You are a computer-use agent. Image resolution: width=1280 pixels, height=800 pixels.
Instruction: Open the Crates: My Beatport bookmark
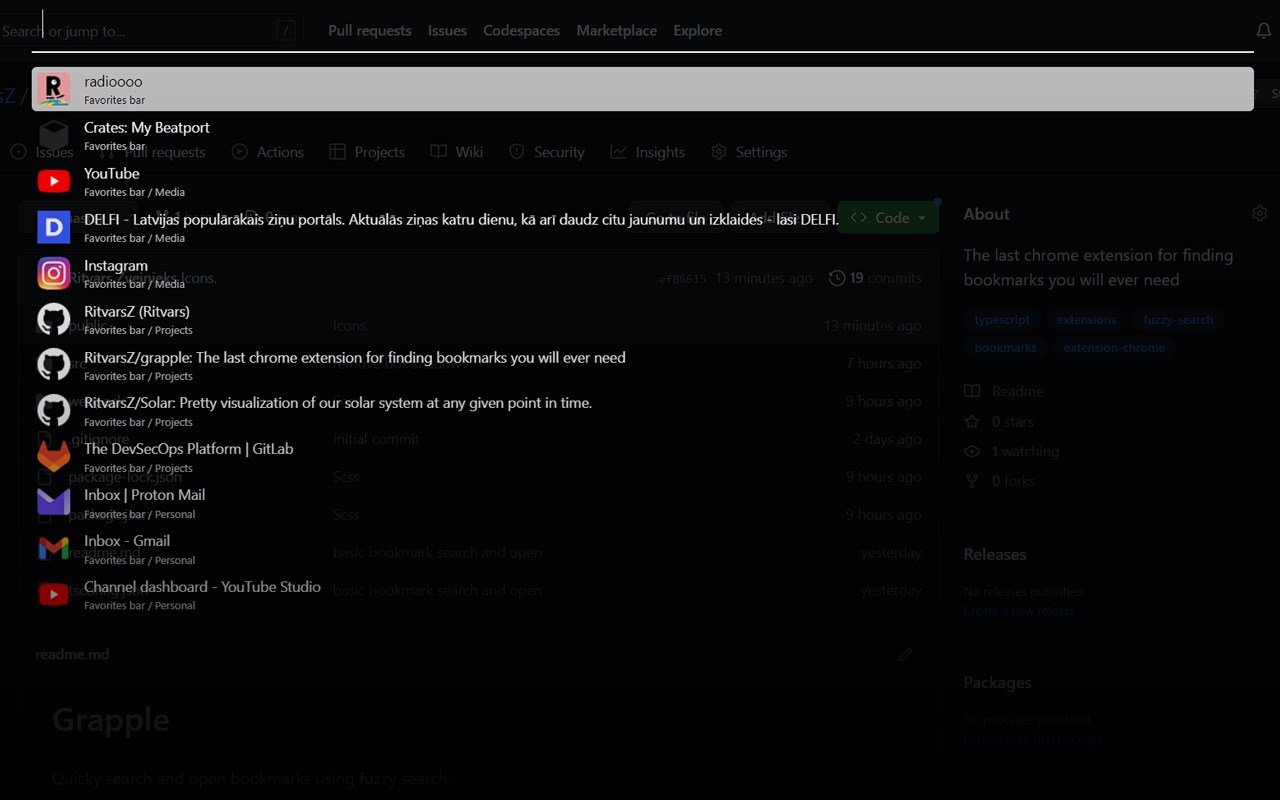coord(642,135)
